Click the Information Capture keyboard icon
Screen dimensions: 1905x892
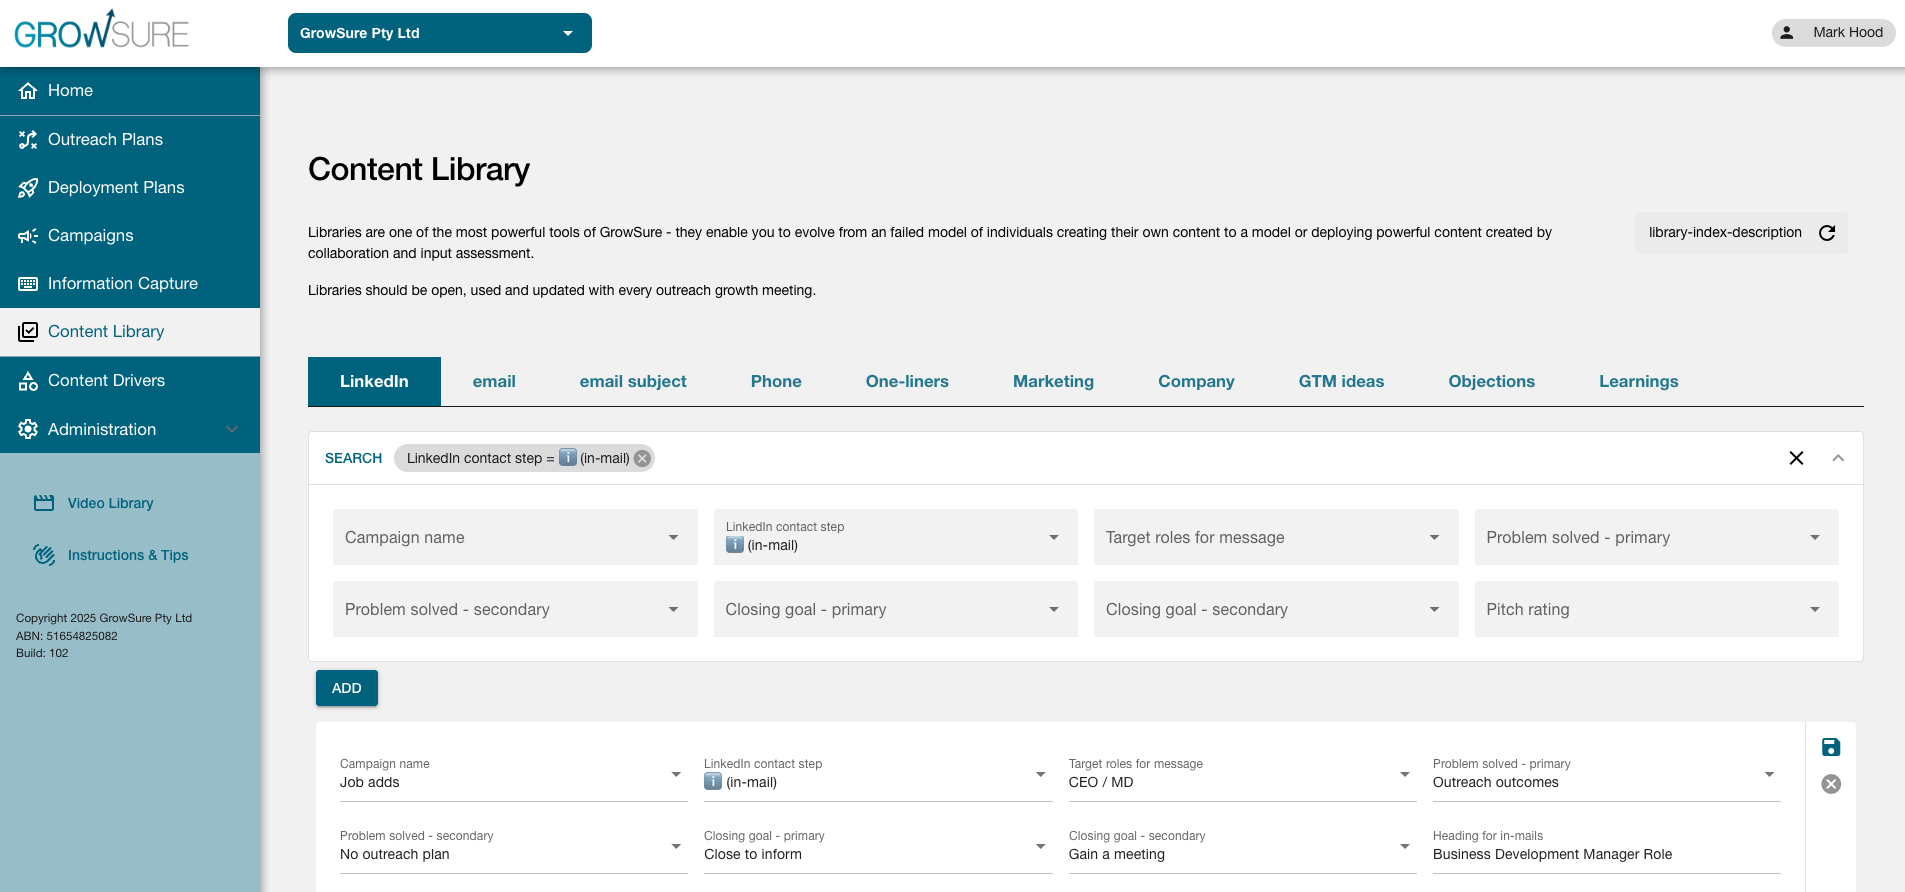coord(28,284)
